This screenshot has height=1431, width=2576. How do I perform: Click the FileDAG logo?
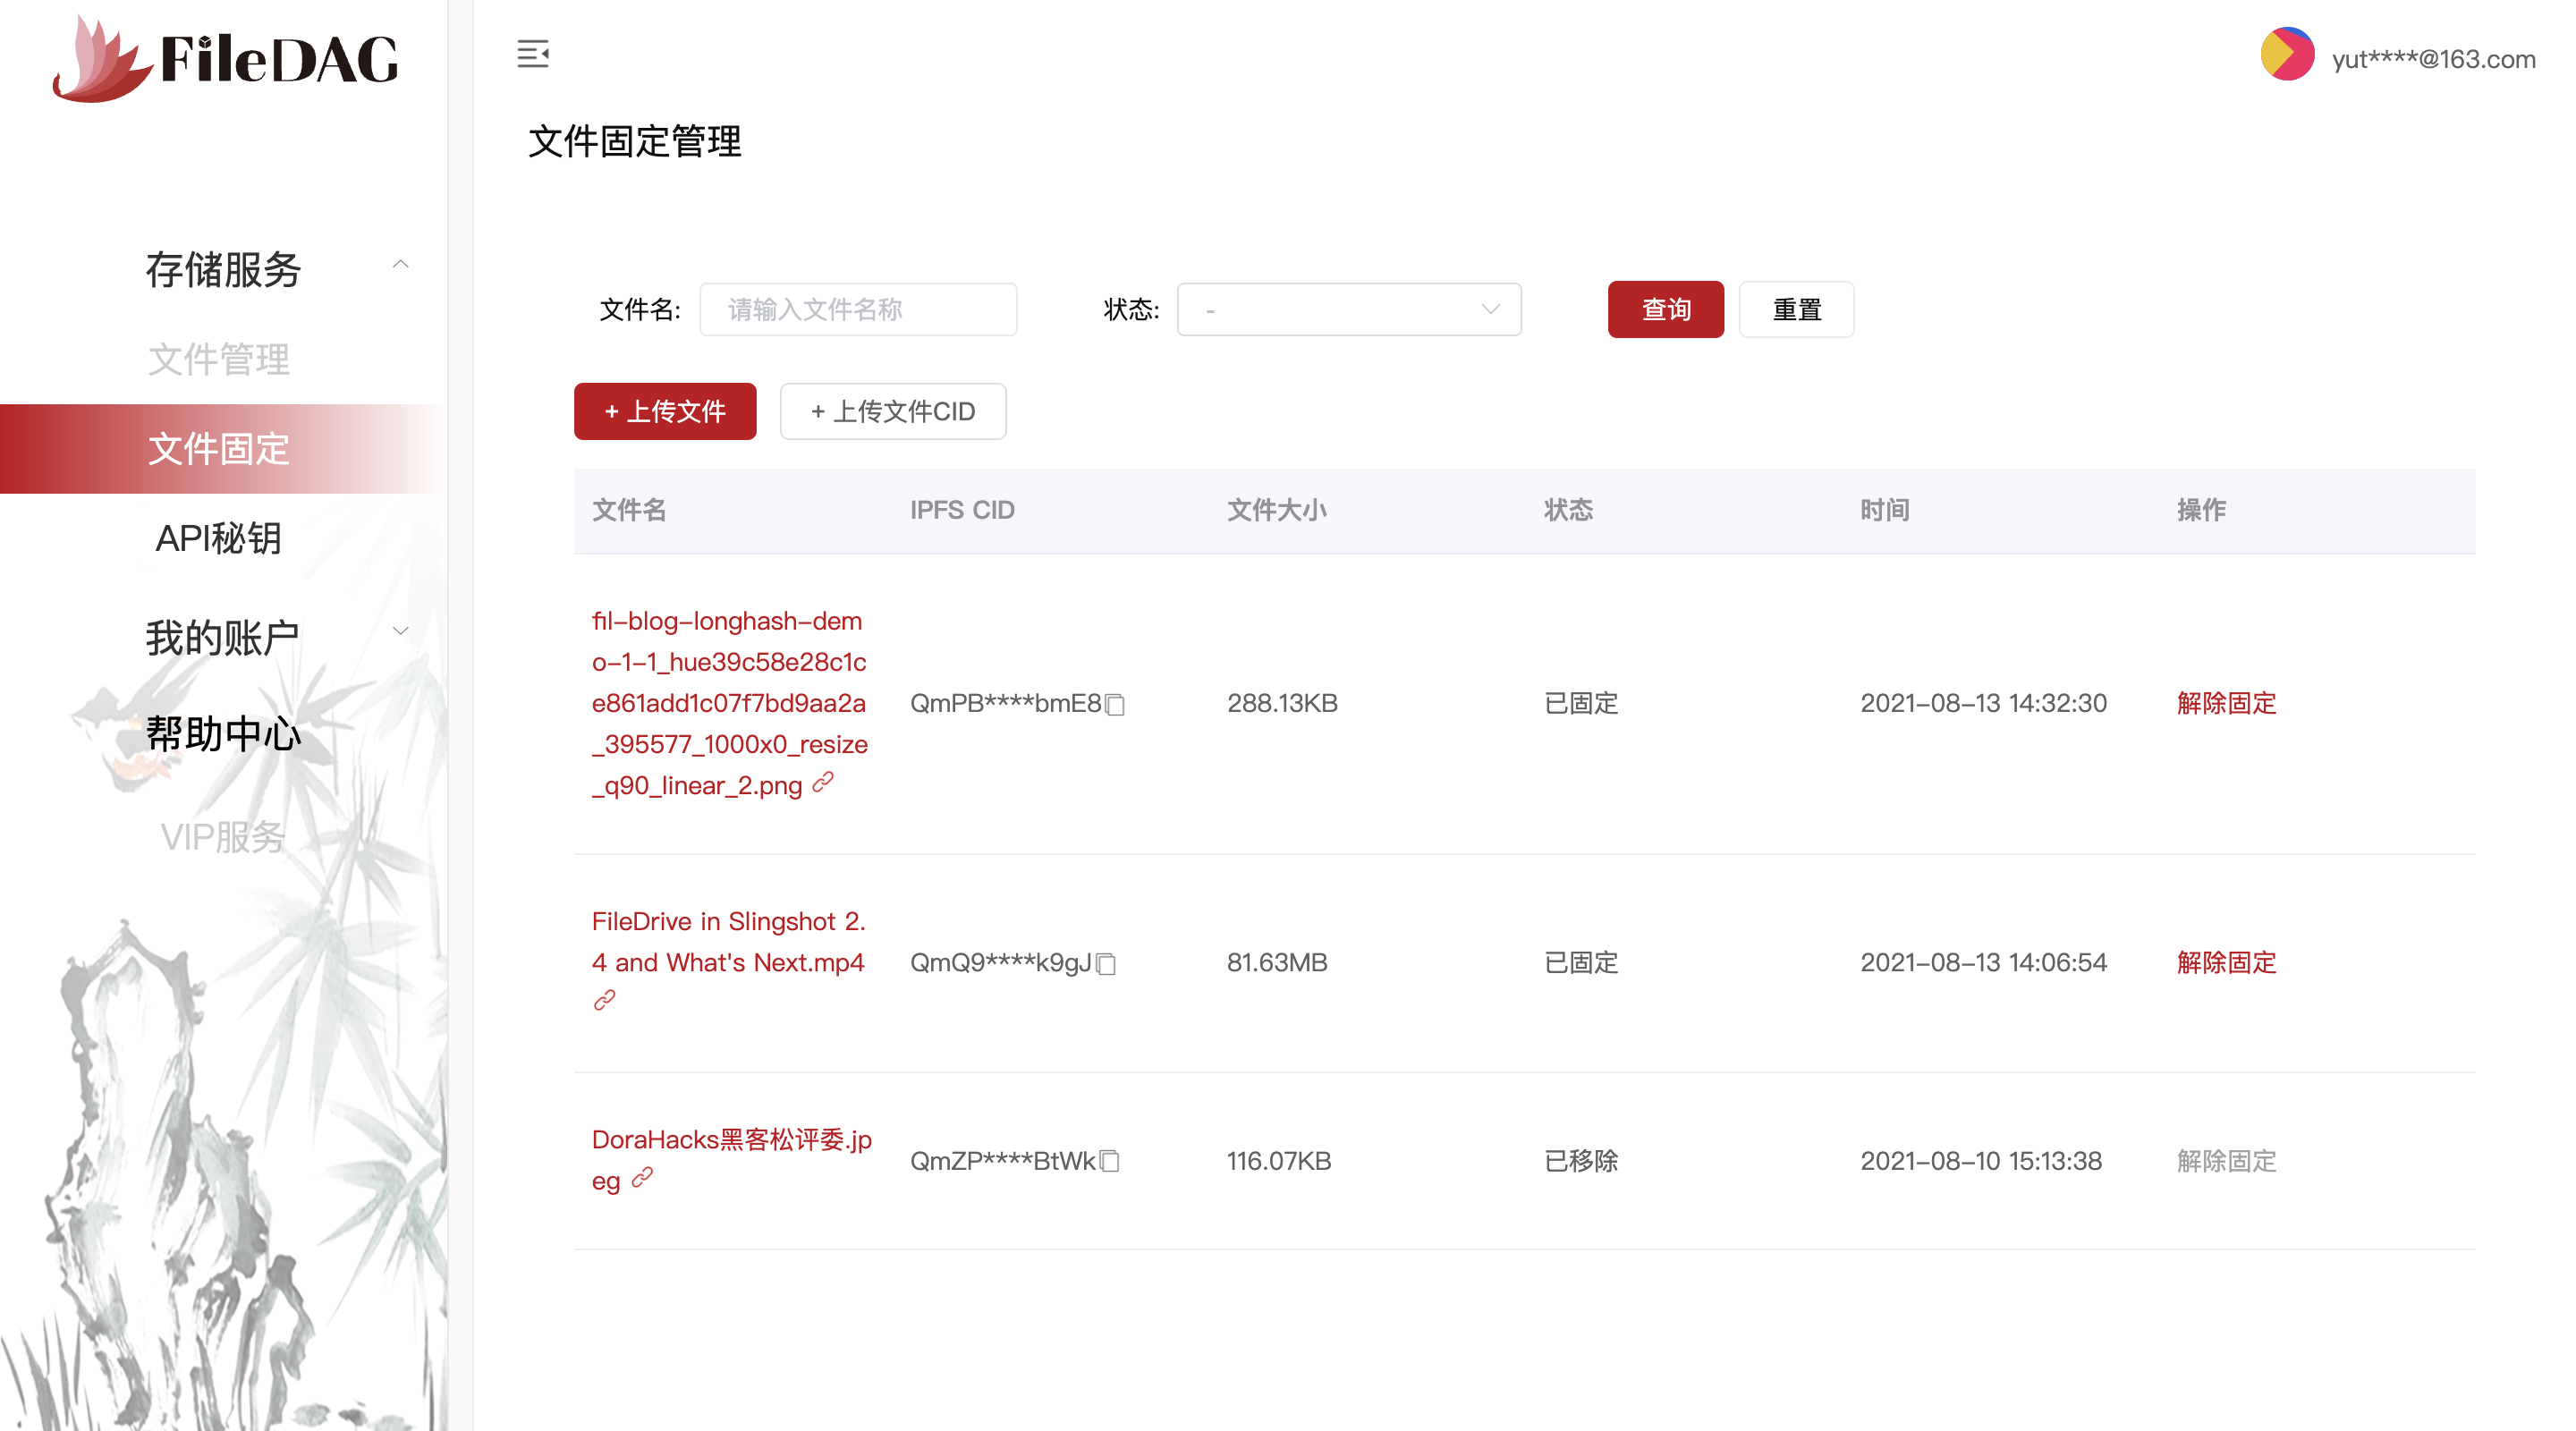click(x=226, y=60)
